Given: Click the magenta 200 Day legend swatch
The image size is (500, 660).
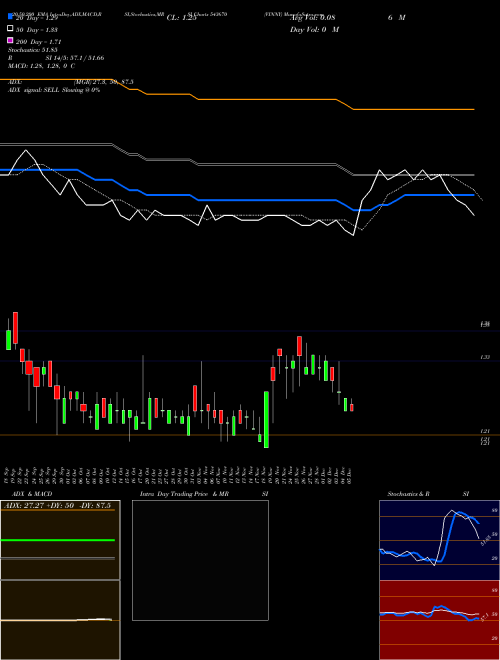Looking at the screenshot, I should [10, 40].
